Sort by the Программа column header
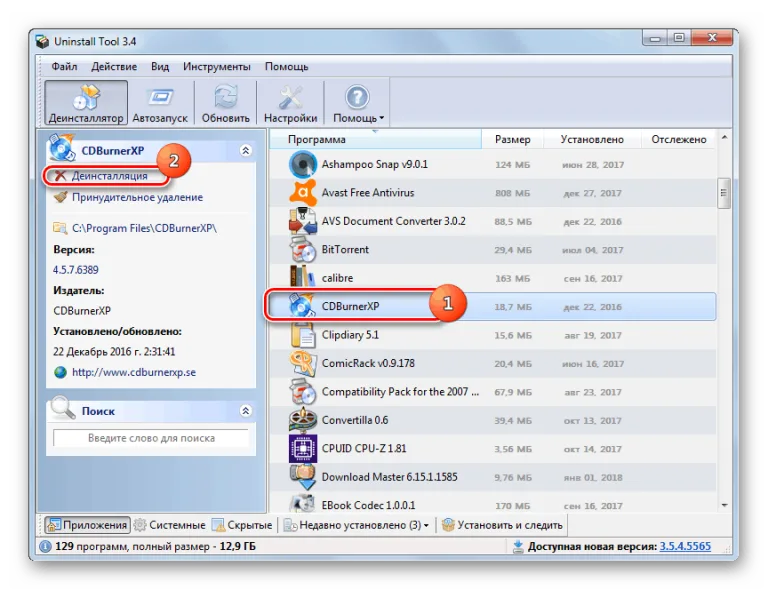768x590 pixels. point(375,140)
